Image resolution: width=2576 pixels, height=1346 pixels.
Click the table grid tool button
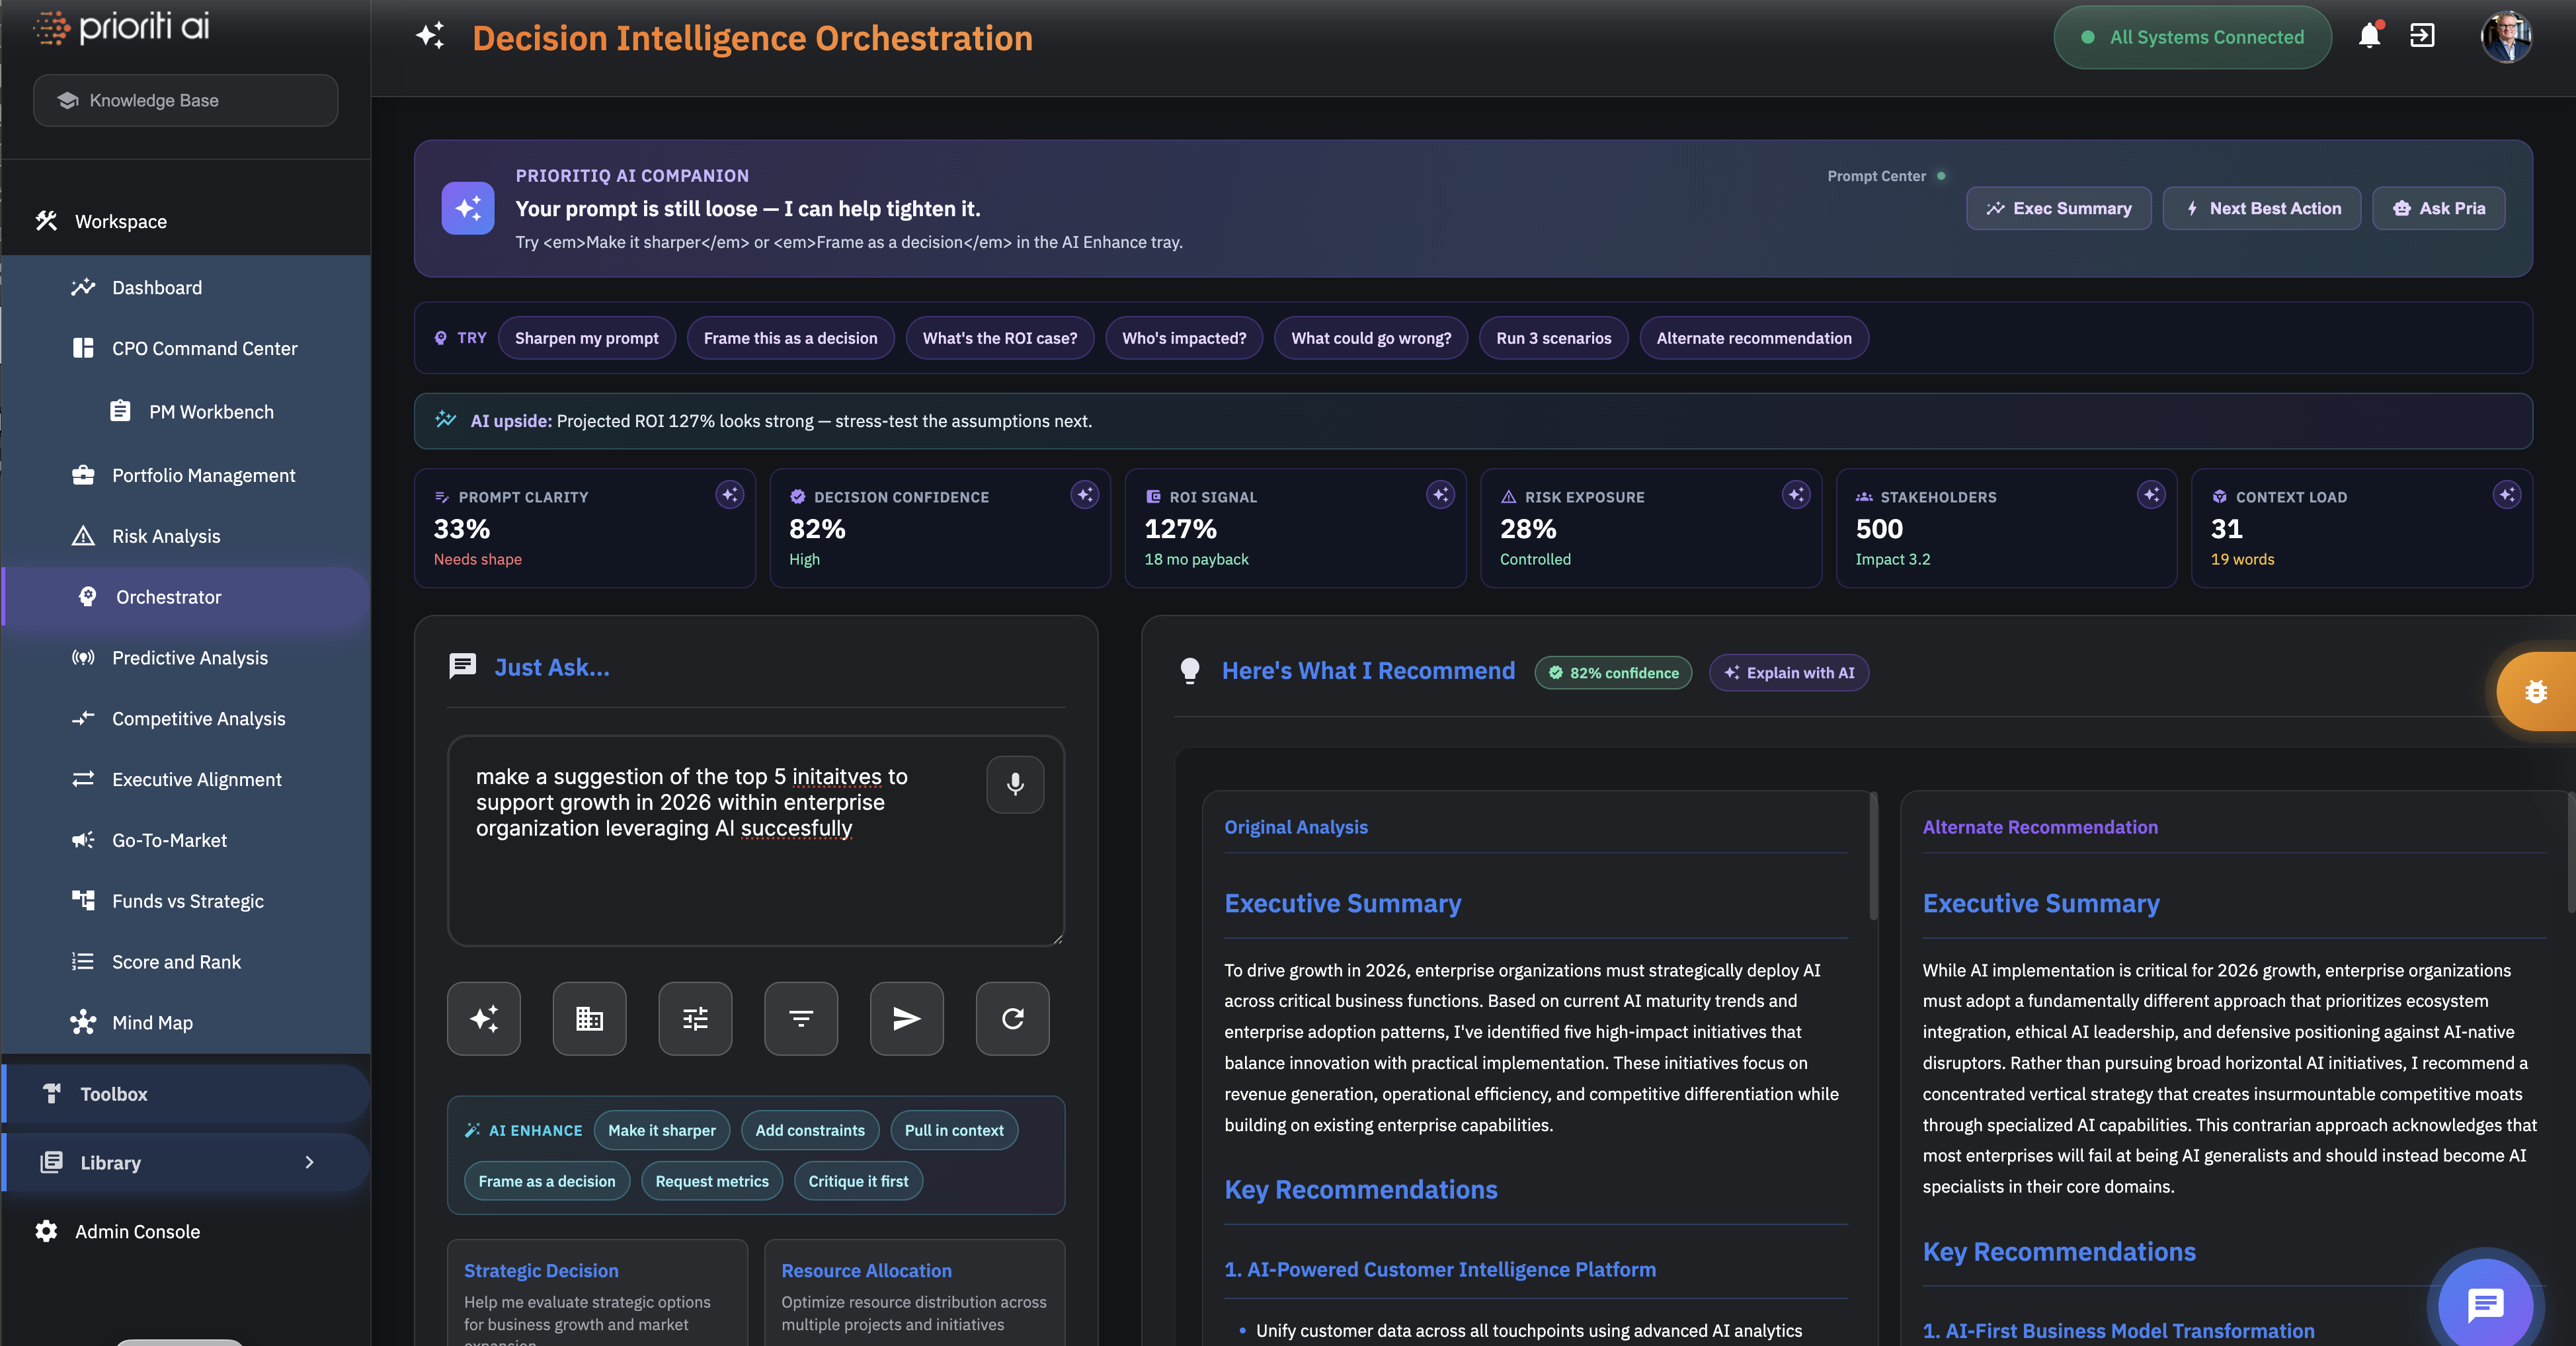pyautogui.click(x=590, y=1018)
